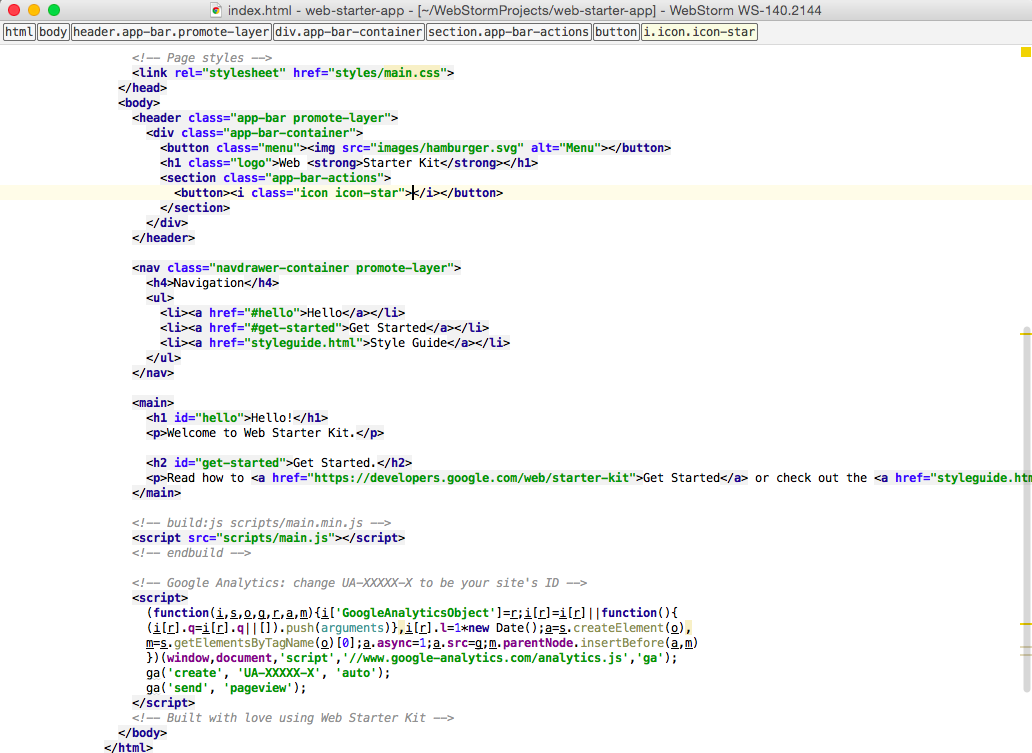Click the "build:js scripts/main.min.js" comment

(261, 523)
